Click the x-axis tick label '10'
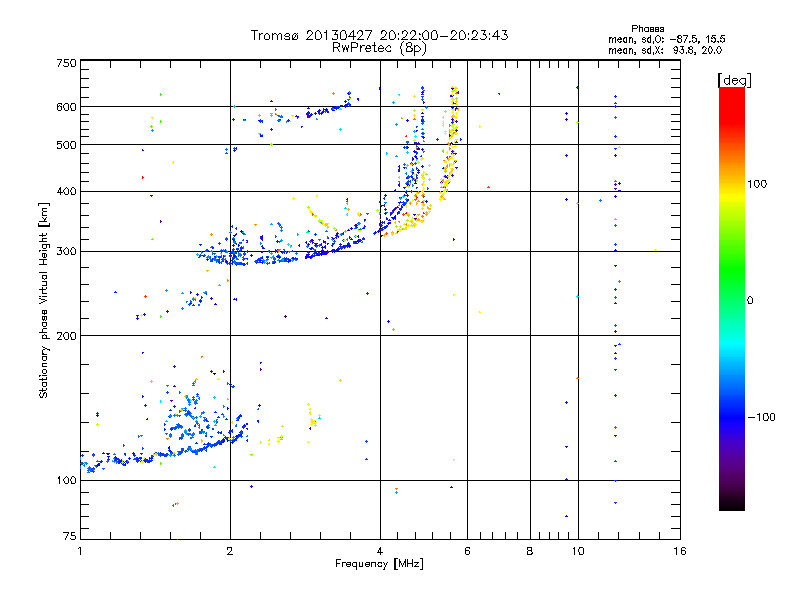 [578, 551]
